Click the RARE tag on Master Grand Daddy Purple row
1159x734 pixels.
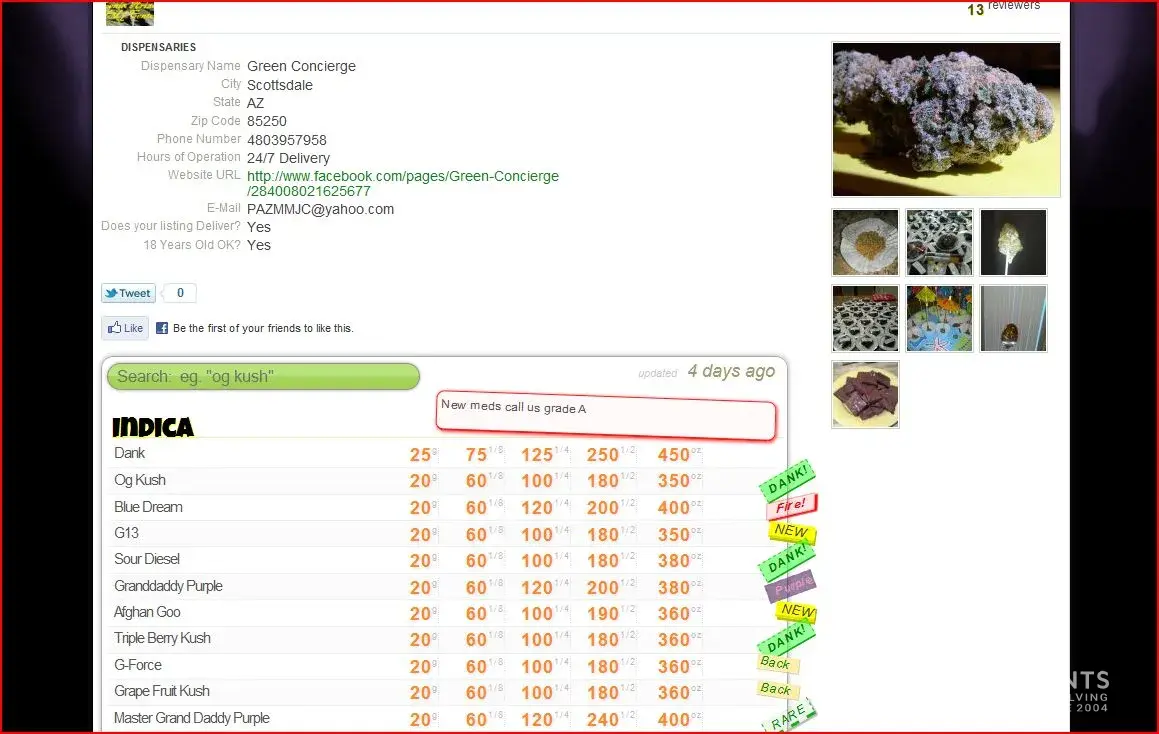[789, 716]
